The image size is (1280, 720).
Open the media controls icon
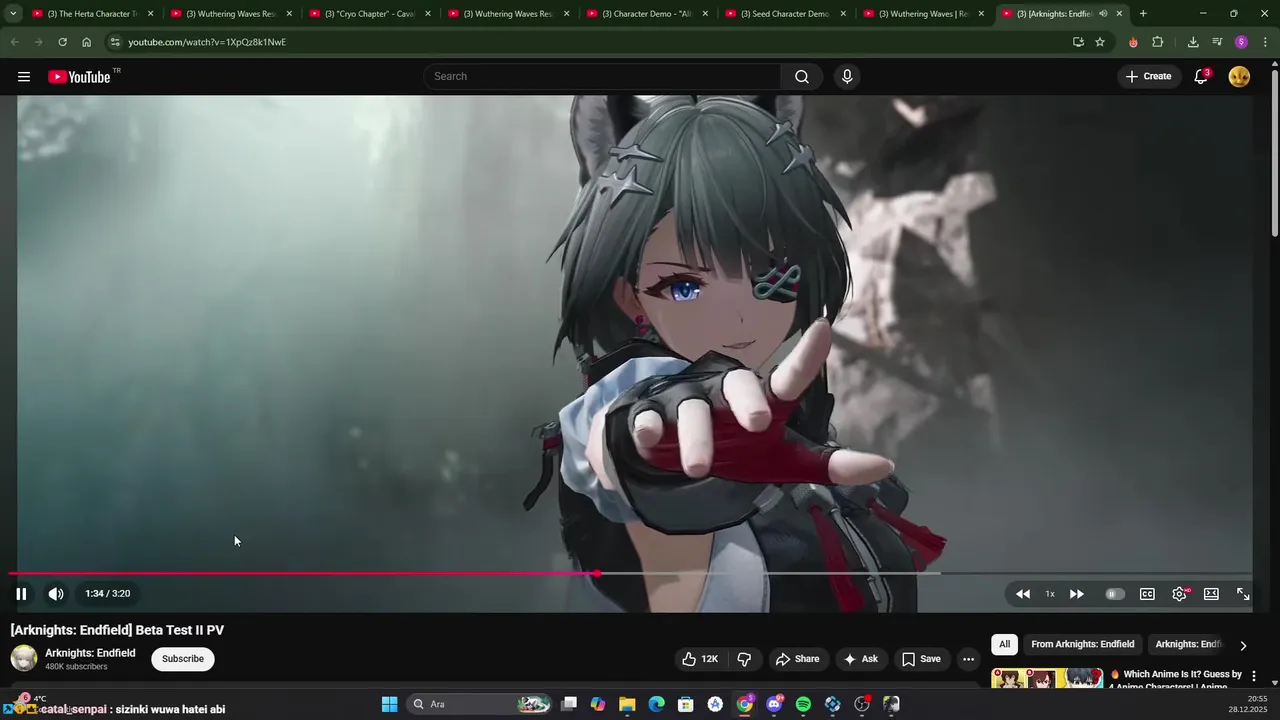1217,42
